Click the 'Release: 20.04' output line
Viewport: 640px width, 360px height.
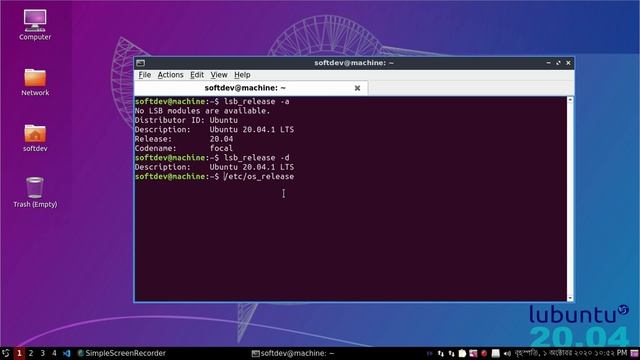click(184, 139)
